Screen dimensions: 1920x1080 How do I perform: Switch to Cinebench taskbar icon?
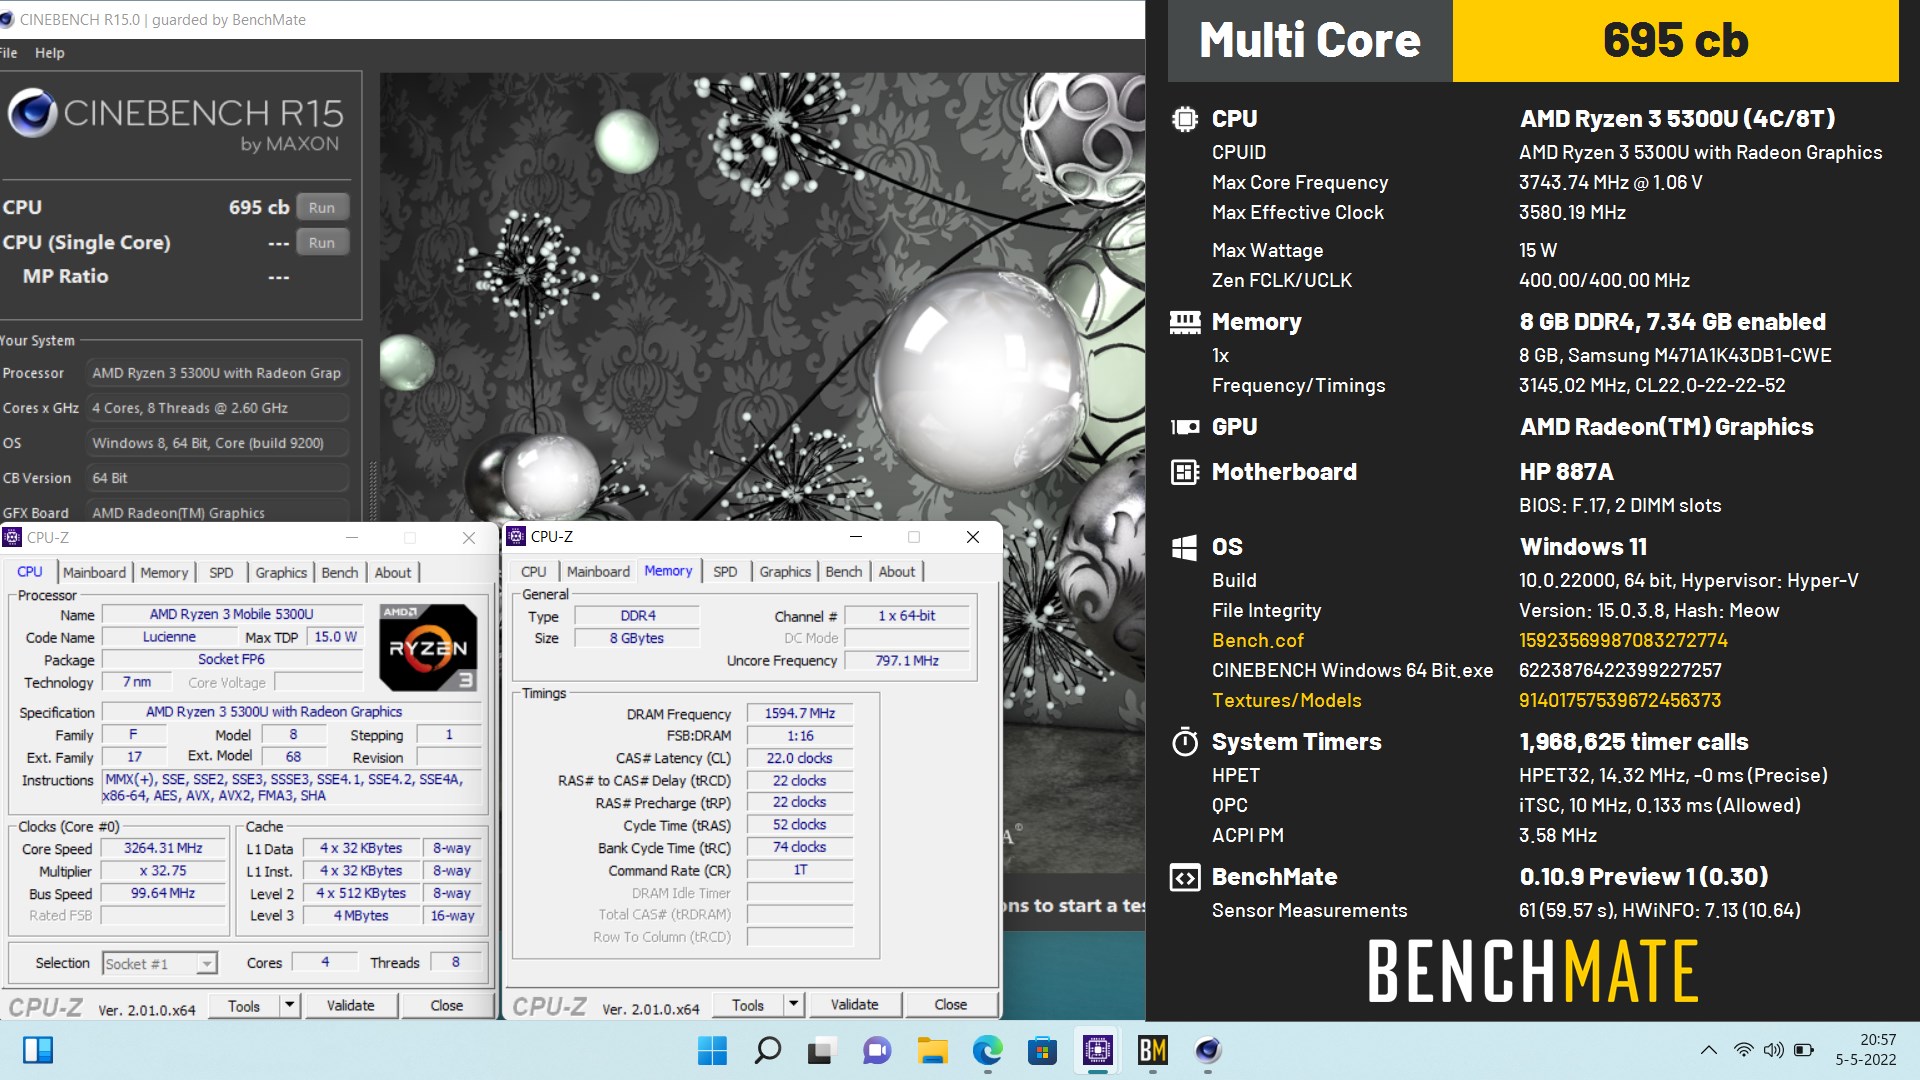coord(1207,1050)
